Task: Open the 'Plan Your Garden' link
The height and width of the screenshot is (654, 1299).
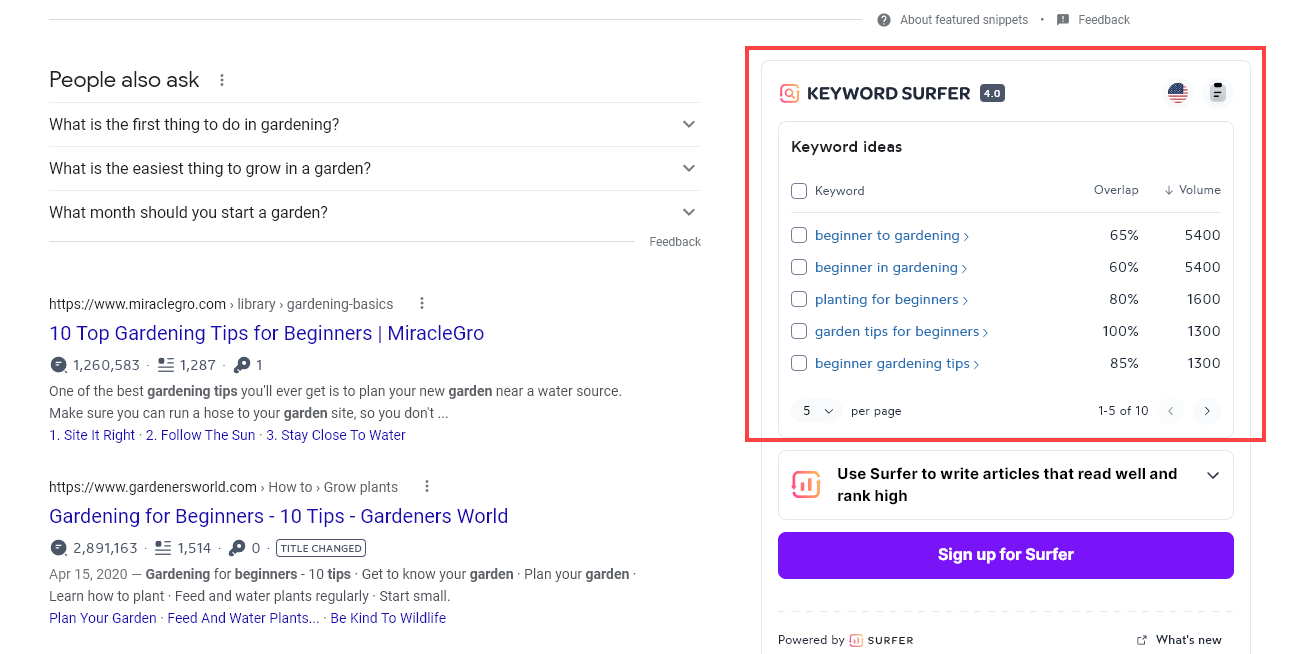Action: pyautogui.click(x=102, y=618)
